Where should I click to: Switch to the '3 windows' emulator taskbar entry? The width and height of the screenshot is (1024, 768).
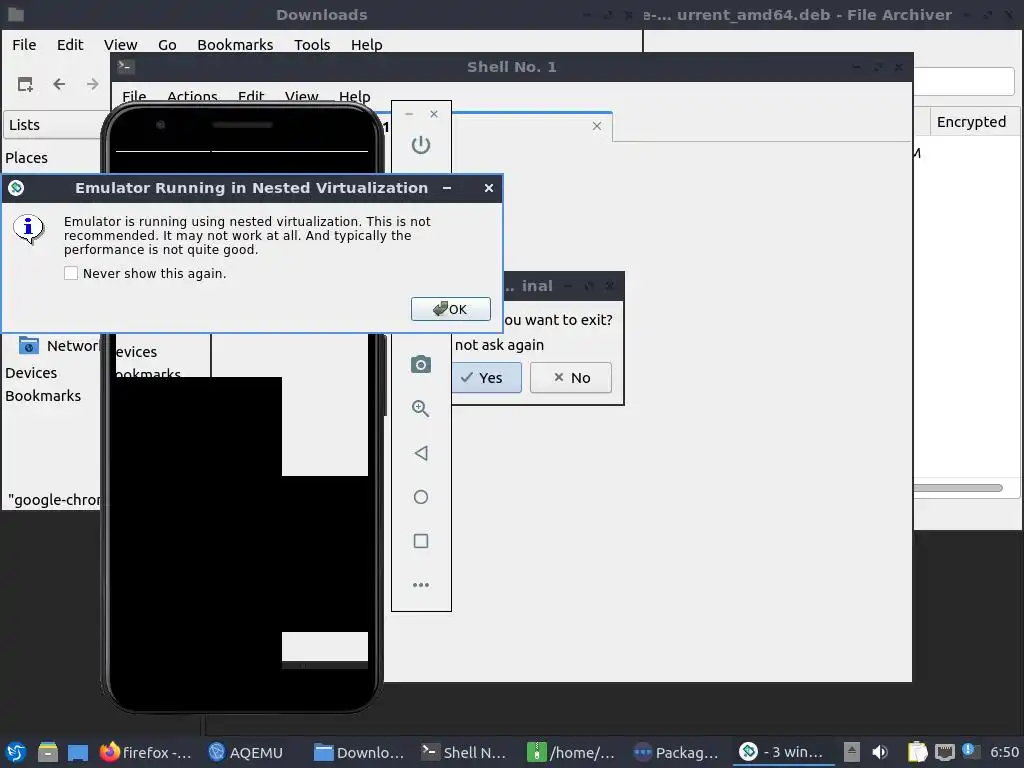pyautogui.click(x=782, y=752)
